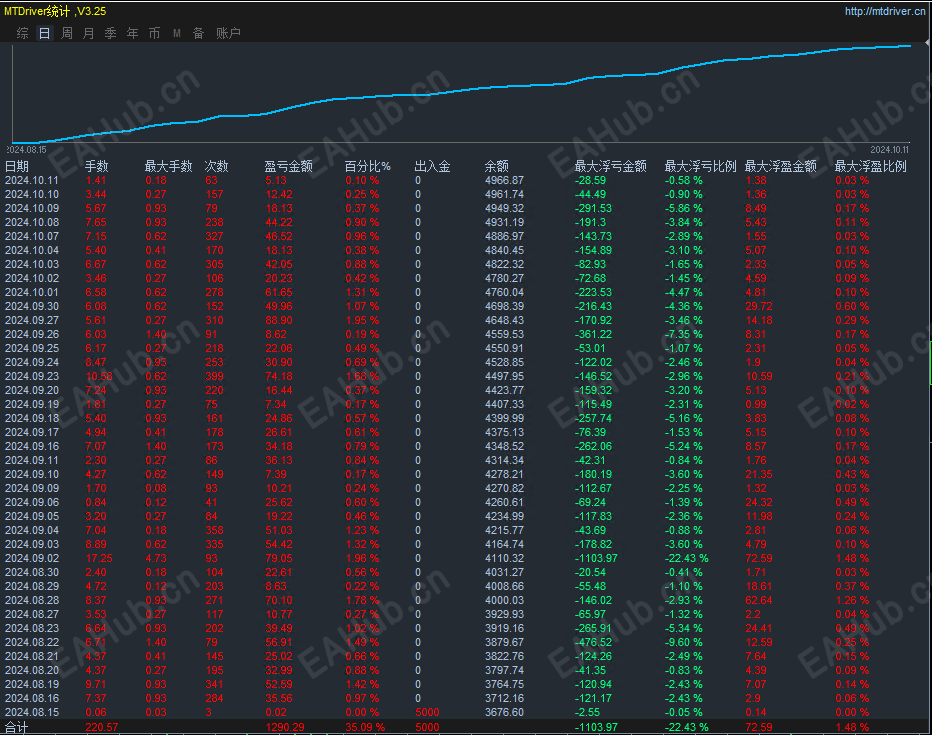Select the M tab
This screenshot has height=735, width=932.
pyautogui.click(x=177, y=33)
